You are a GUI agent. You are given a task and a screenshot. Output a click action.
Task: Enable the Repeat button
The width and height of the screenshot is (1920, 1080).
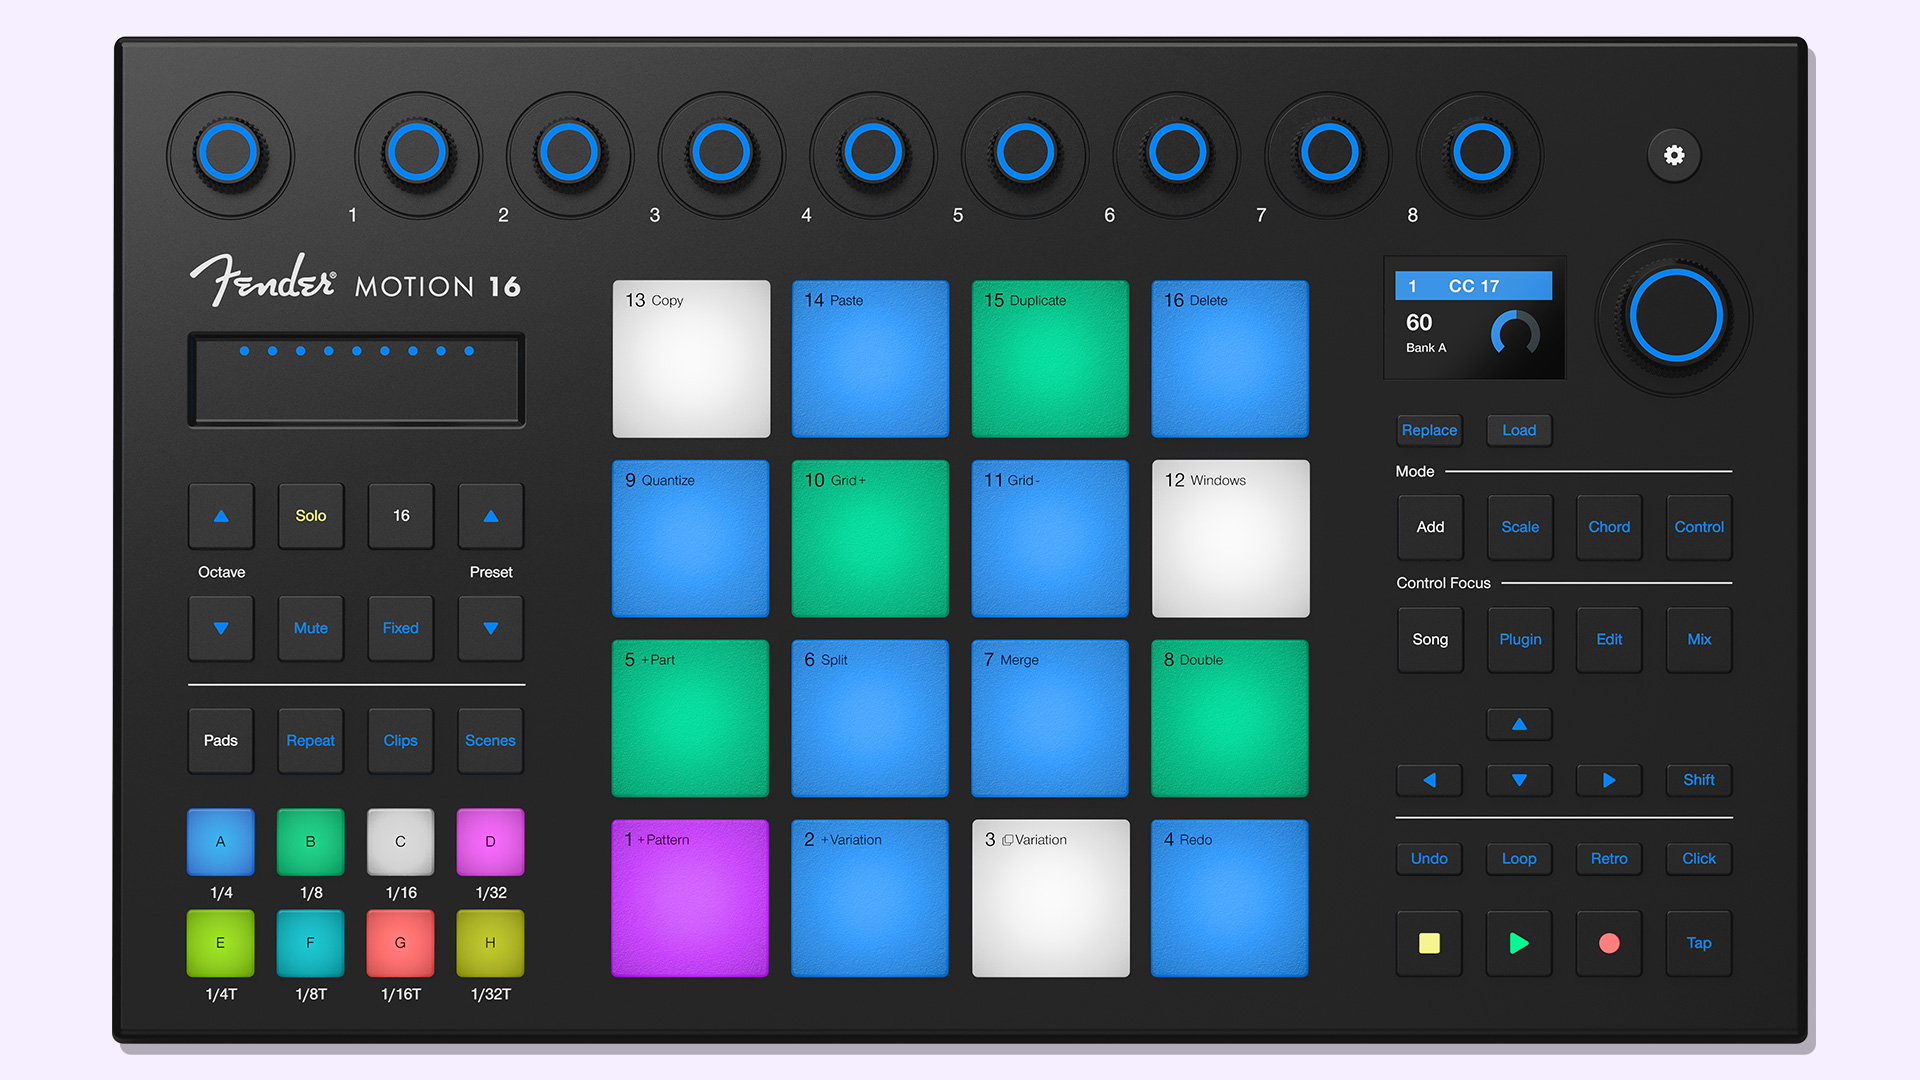tap(311, 740)
